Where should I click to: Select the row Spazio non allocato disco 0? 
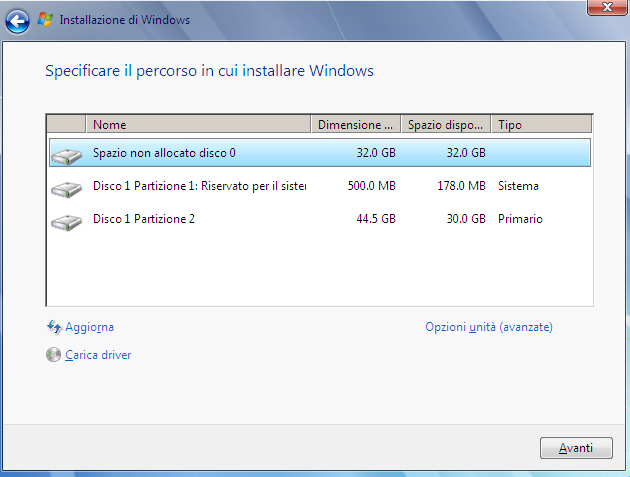pyautogui.click(x=320, y=153)
